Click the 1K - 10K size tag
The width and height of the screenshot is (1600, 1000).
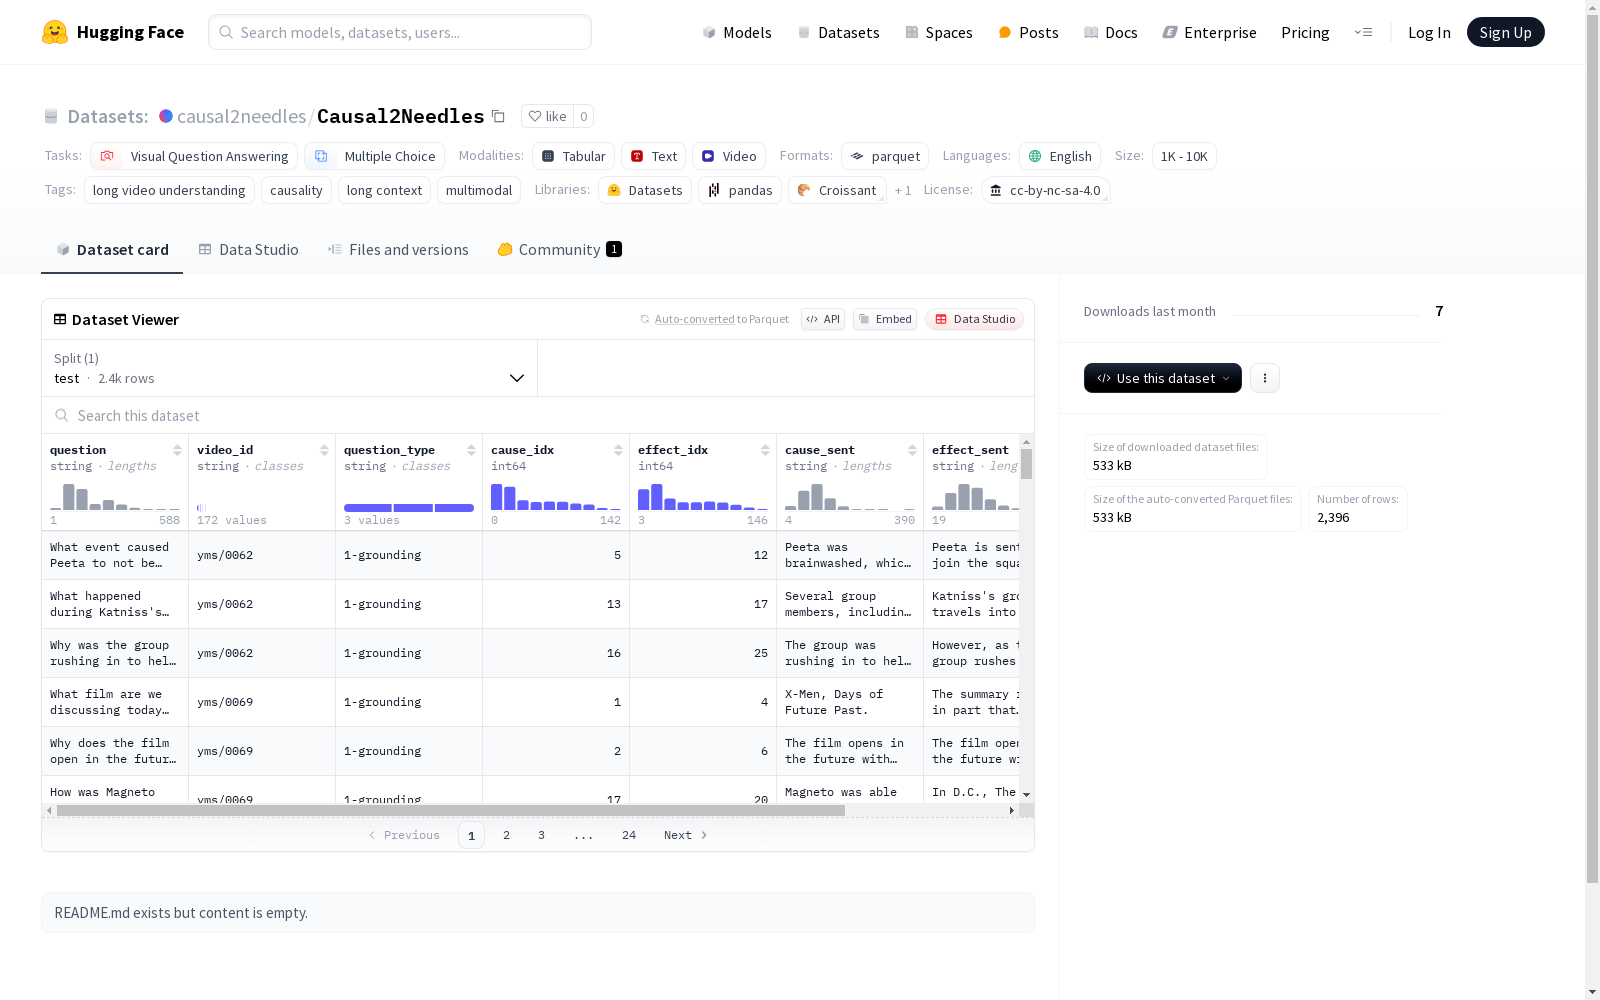[1184, 156]
